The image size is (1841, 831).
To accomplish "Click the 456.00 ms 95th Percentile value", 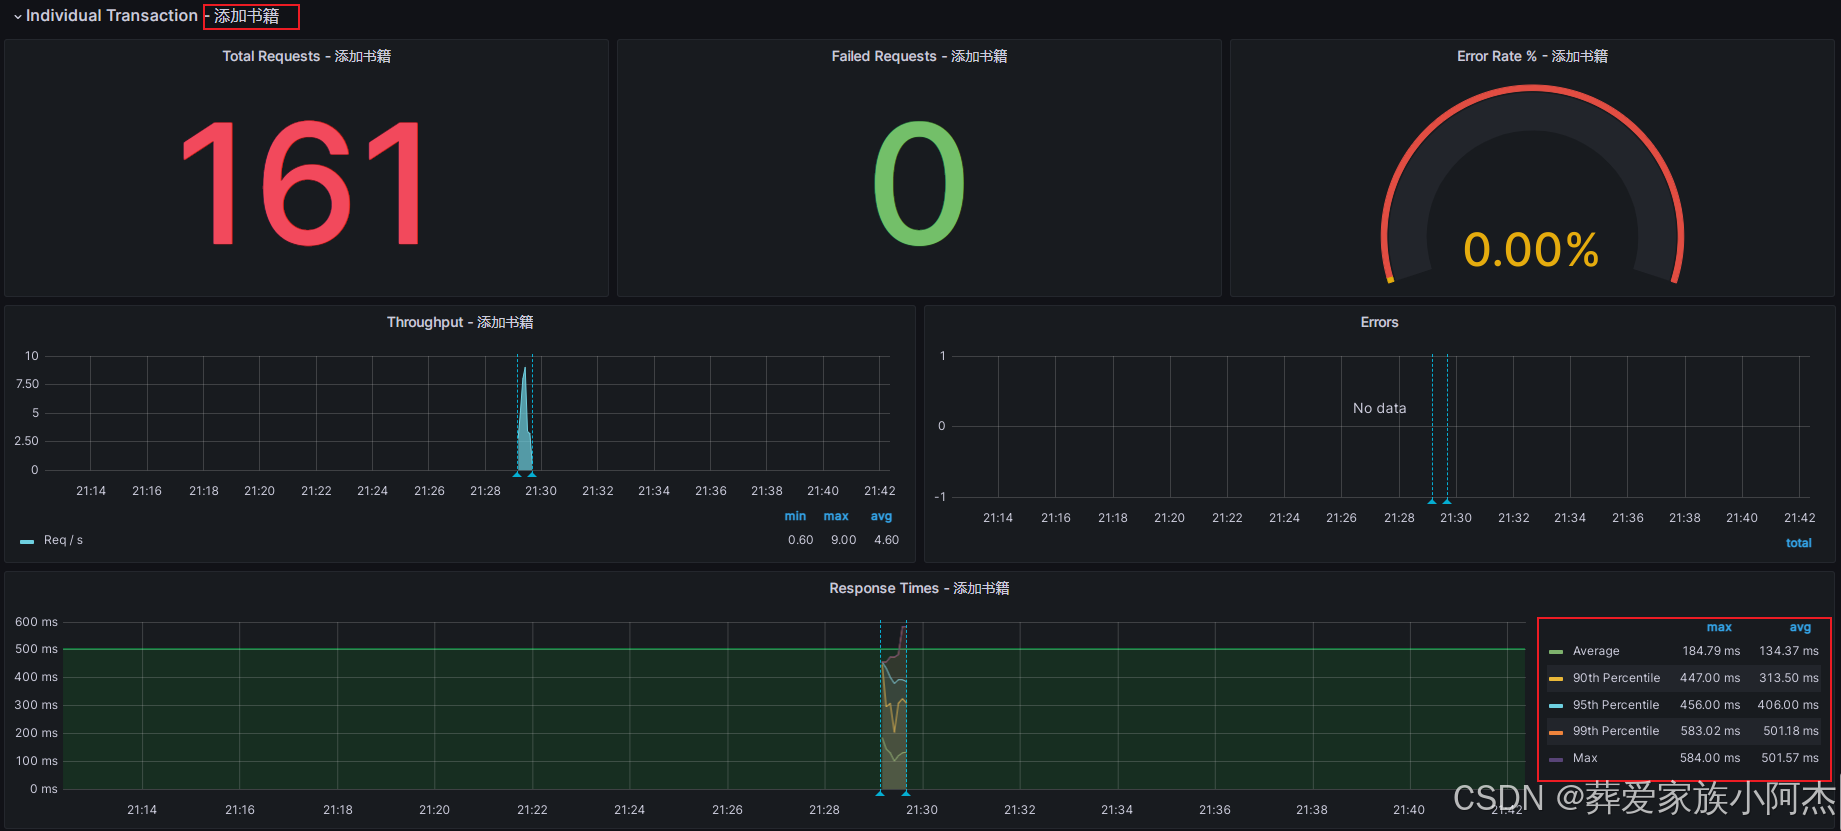I will tap(1710, 705).
